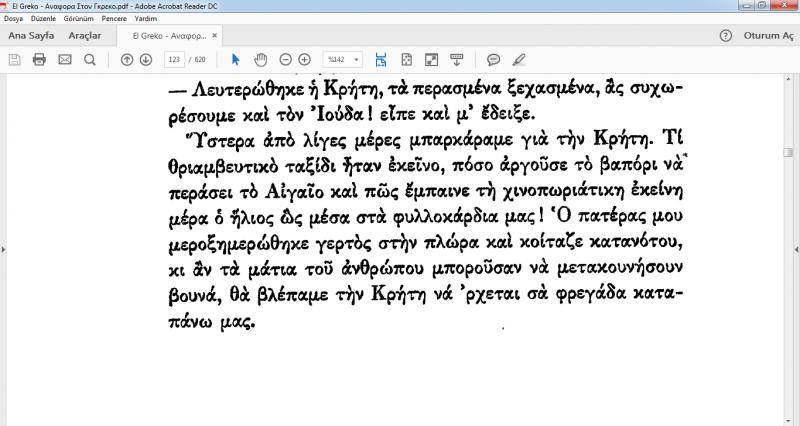The height and width of the screenshot is (426, 800).
Task: Open the Dosya menu
Action: coord(13,18)
